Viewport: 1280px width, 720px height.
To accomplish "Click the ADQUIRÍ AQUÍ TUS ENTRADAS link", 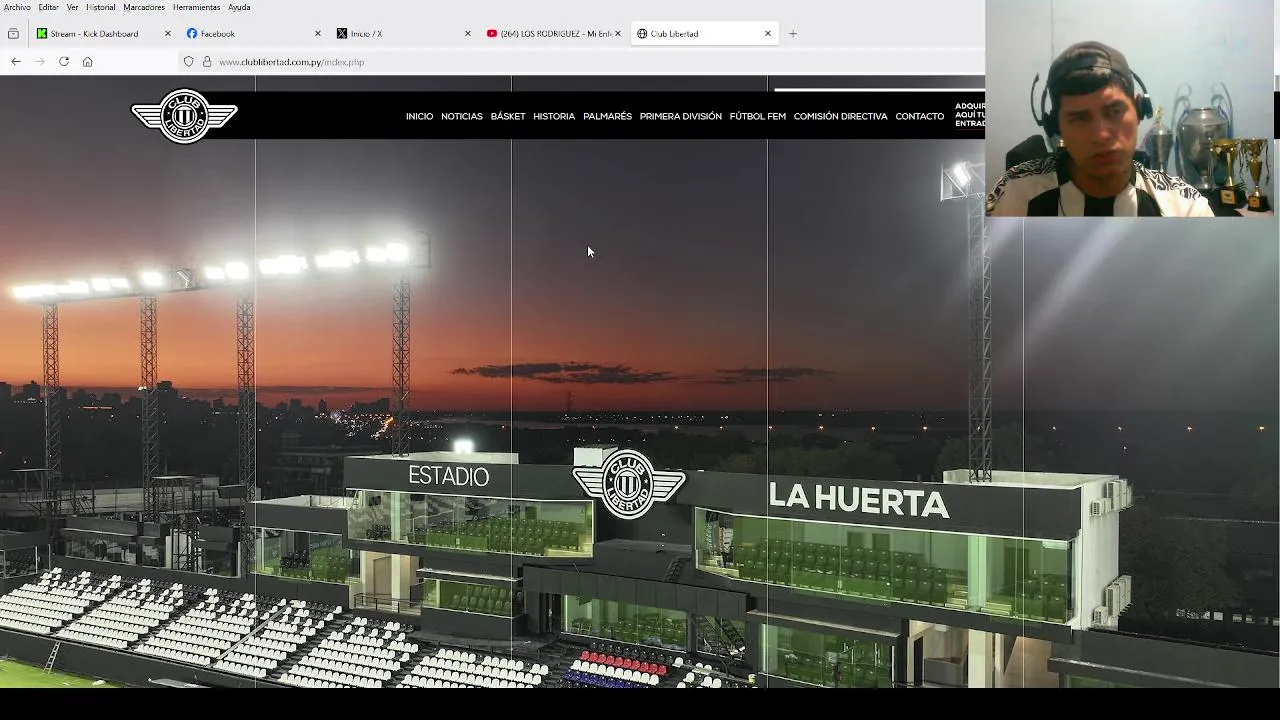I will tap(970, 115).
